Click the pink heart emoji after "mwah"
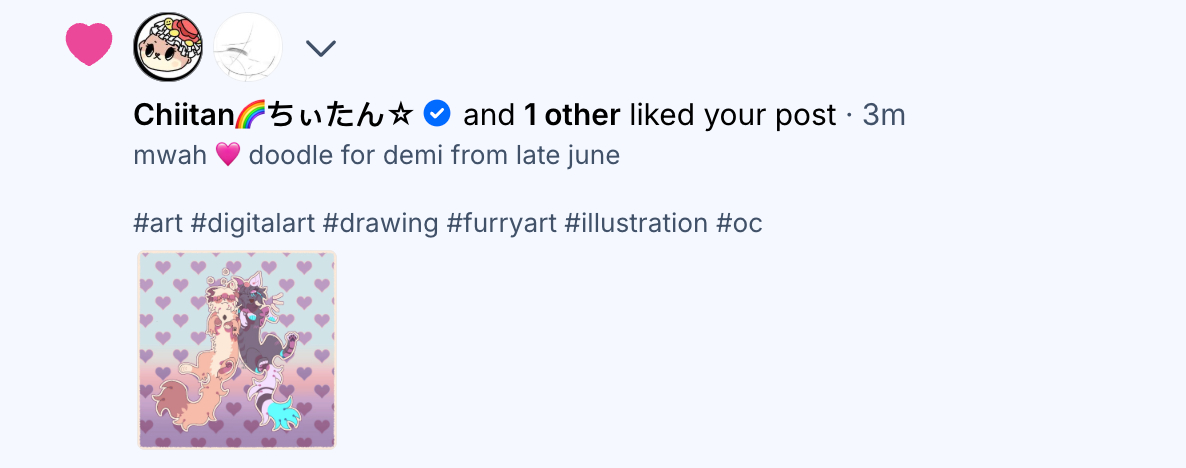Viewport: 1186px width, 468px height. coord(228,156)
